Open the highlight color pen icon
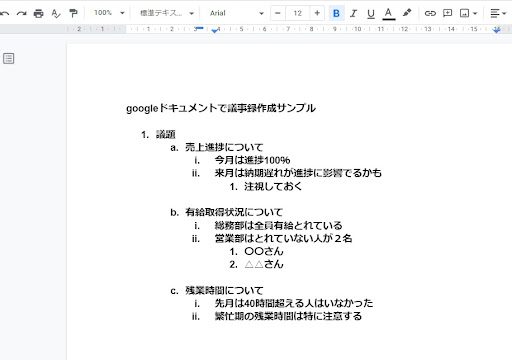The width and height of the screenshot is (512, 360). pyautogui.click(x=407, y=13)
